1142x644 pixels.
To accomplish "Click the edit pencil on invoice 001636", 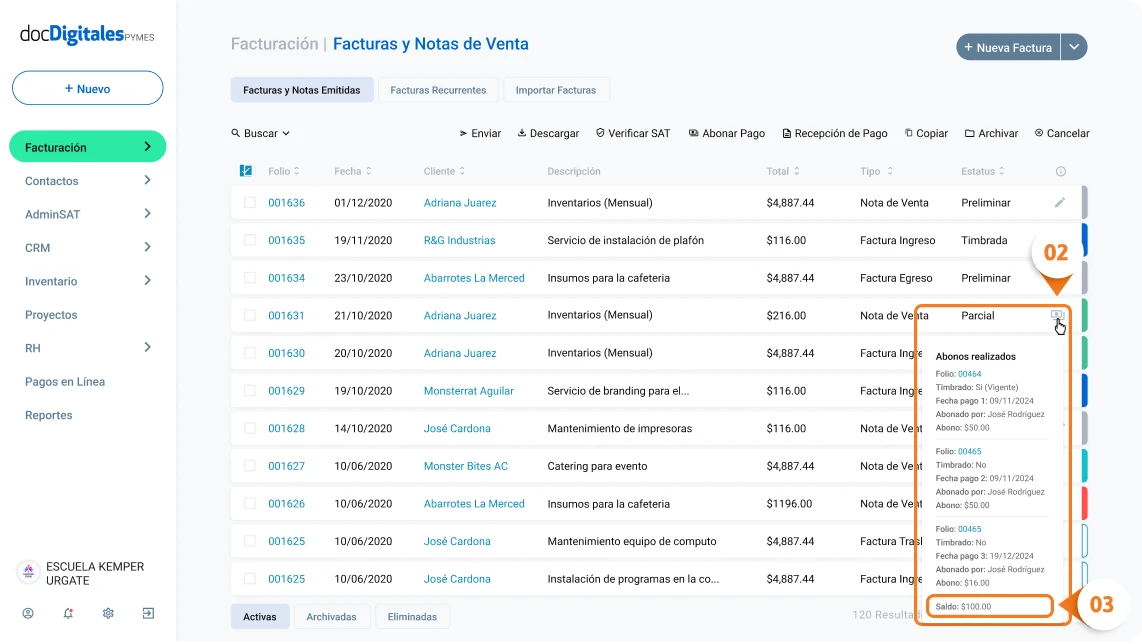I will pos(1060,203).
